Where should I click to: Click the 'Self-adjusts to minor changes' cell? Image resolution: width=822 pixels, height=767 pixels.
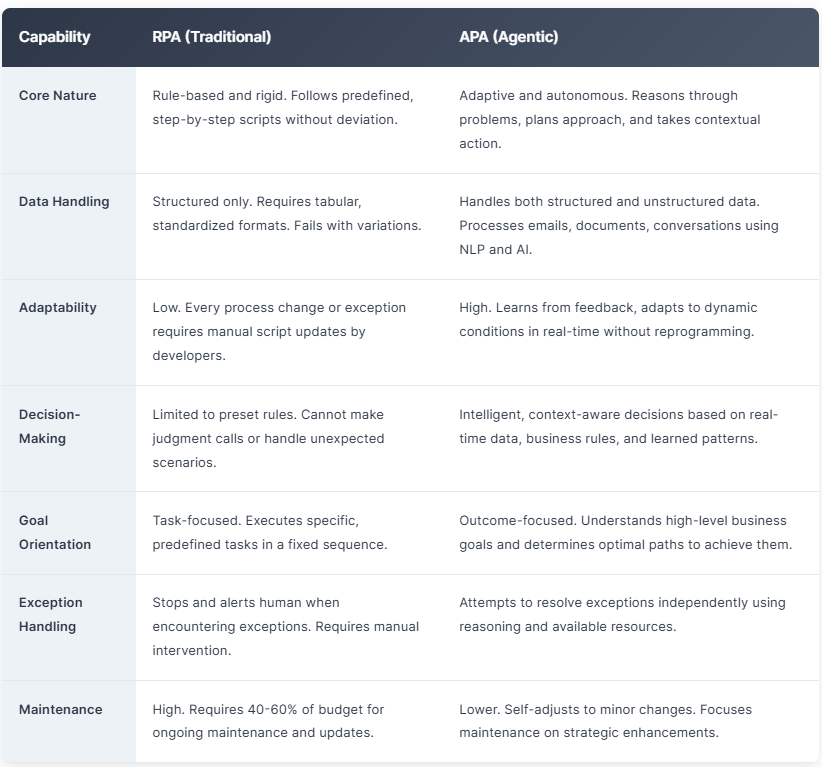(x=606, y=721)
